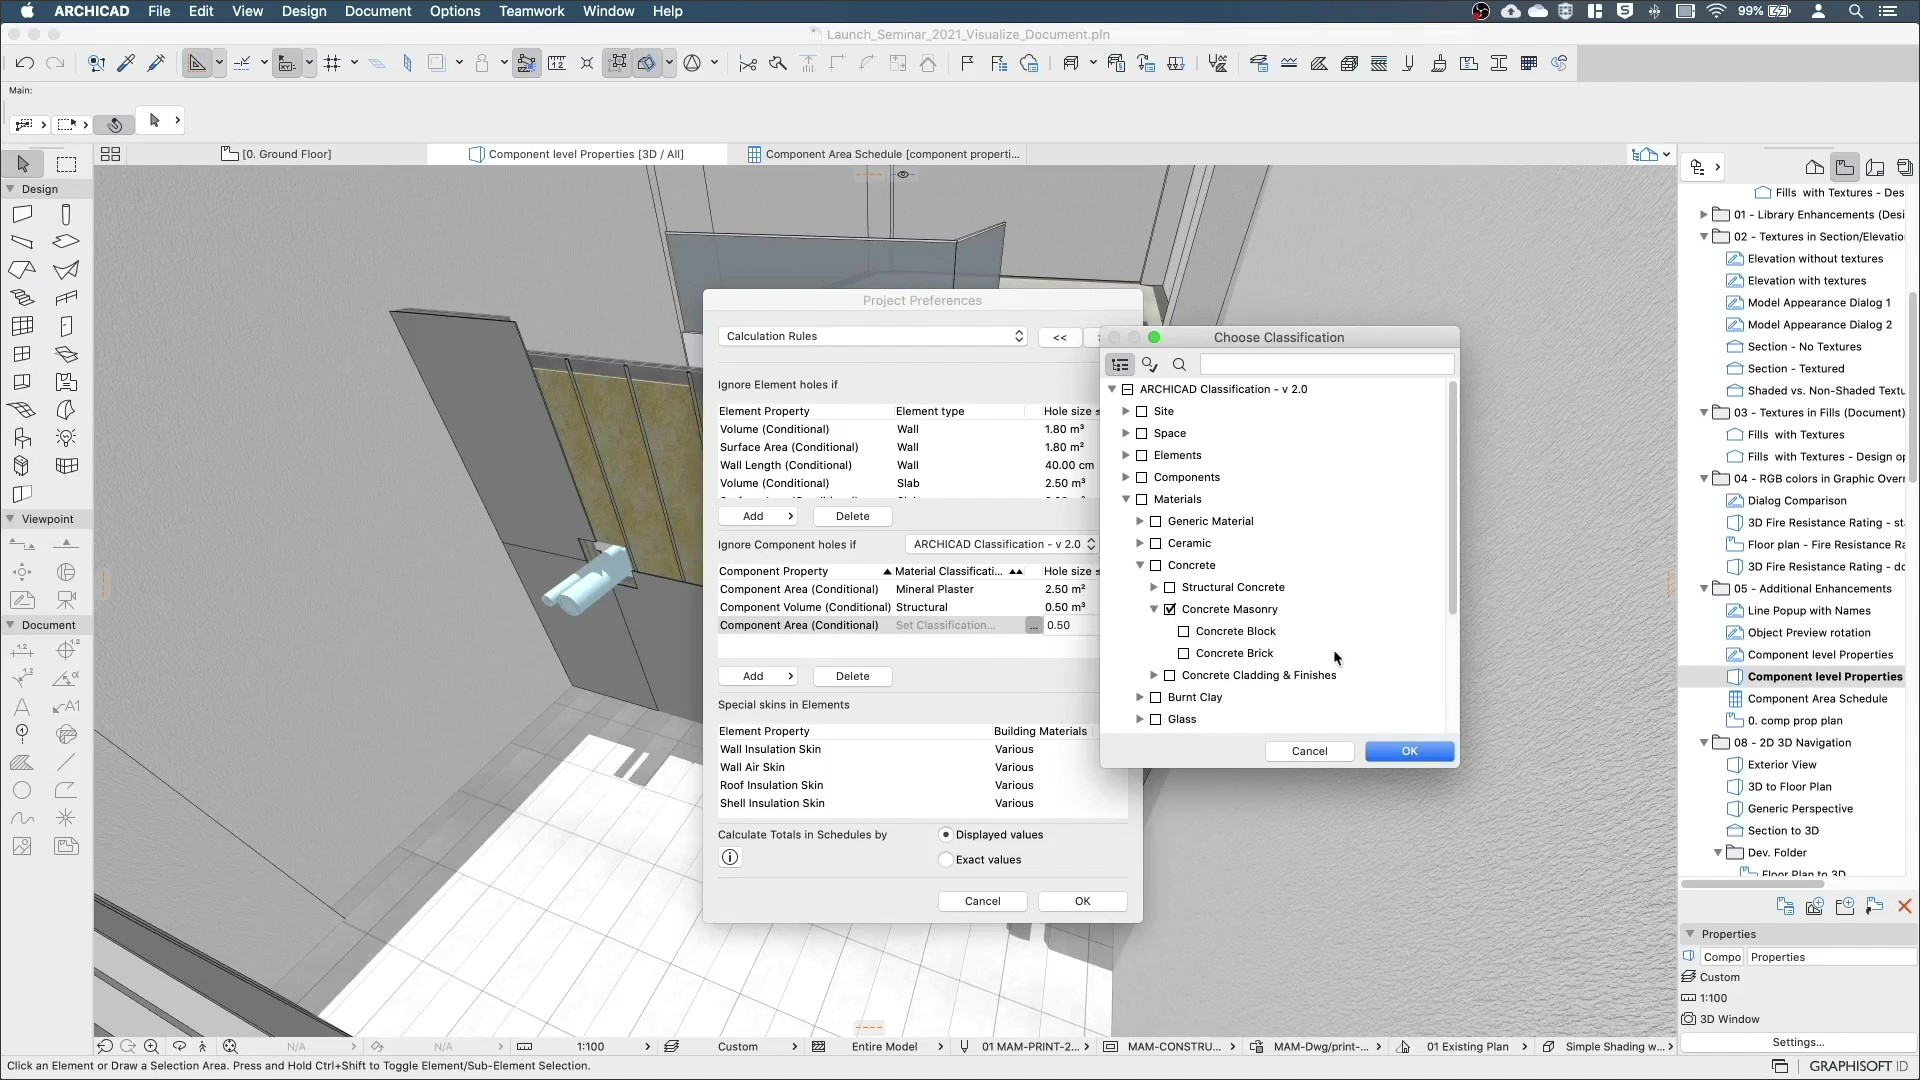Open the Calculation Rules dropdown

click(x=873, y=336)
